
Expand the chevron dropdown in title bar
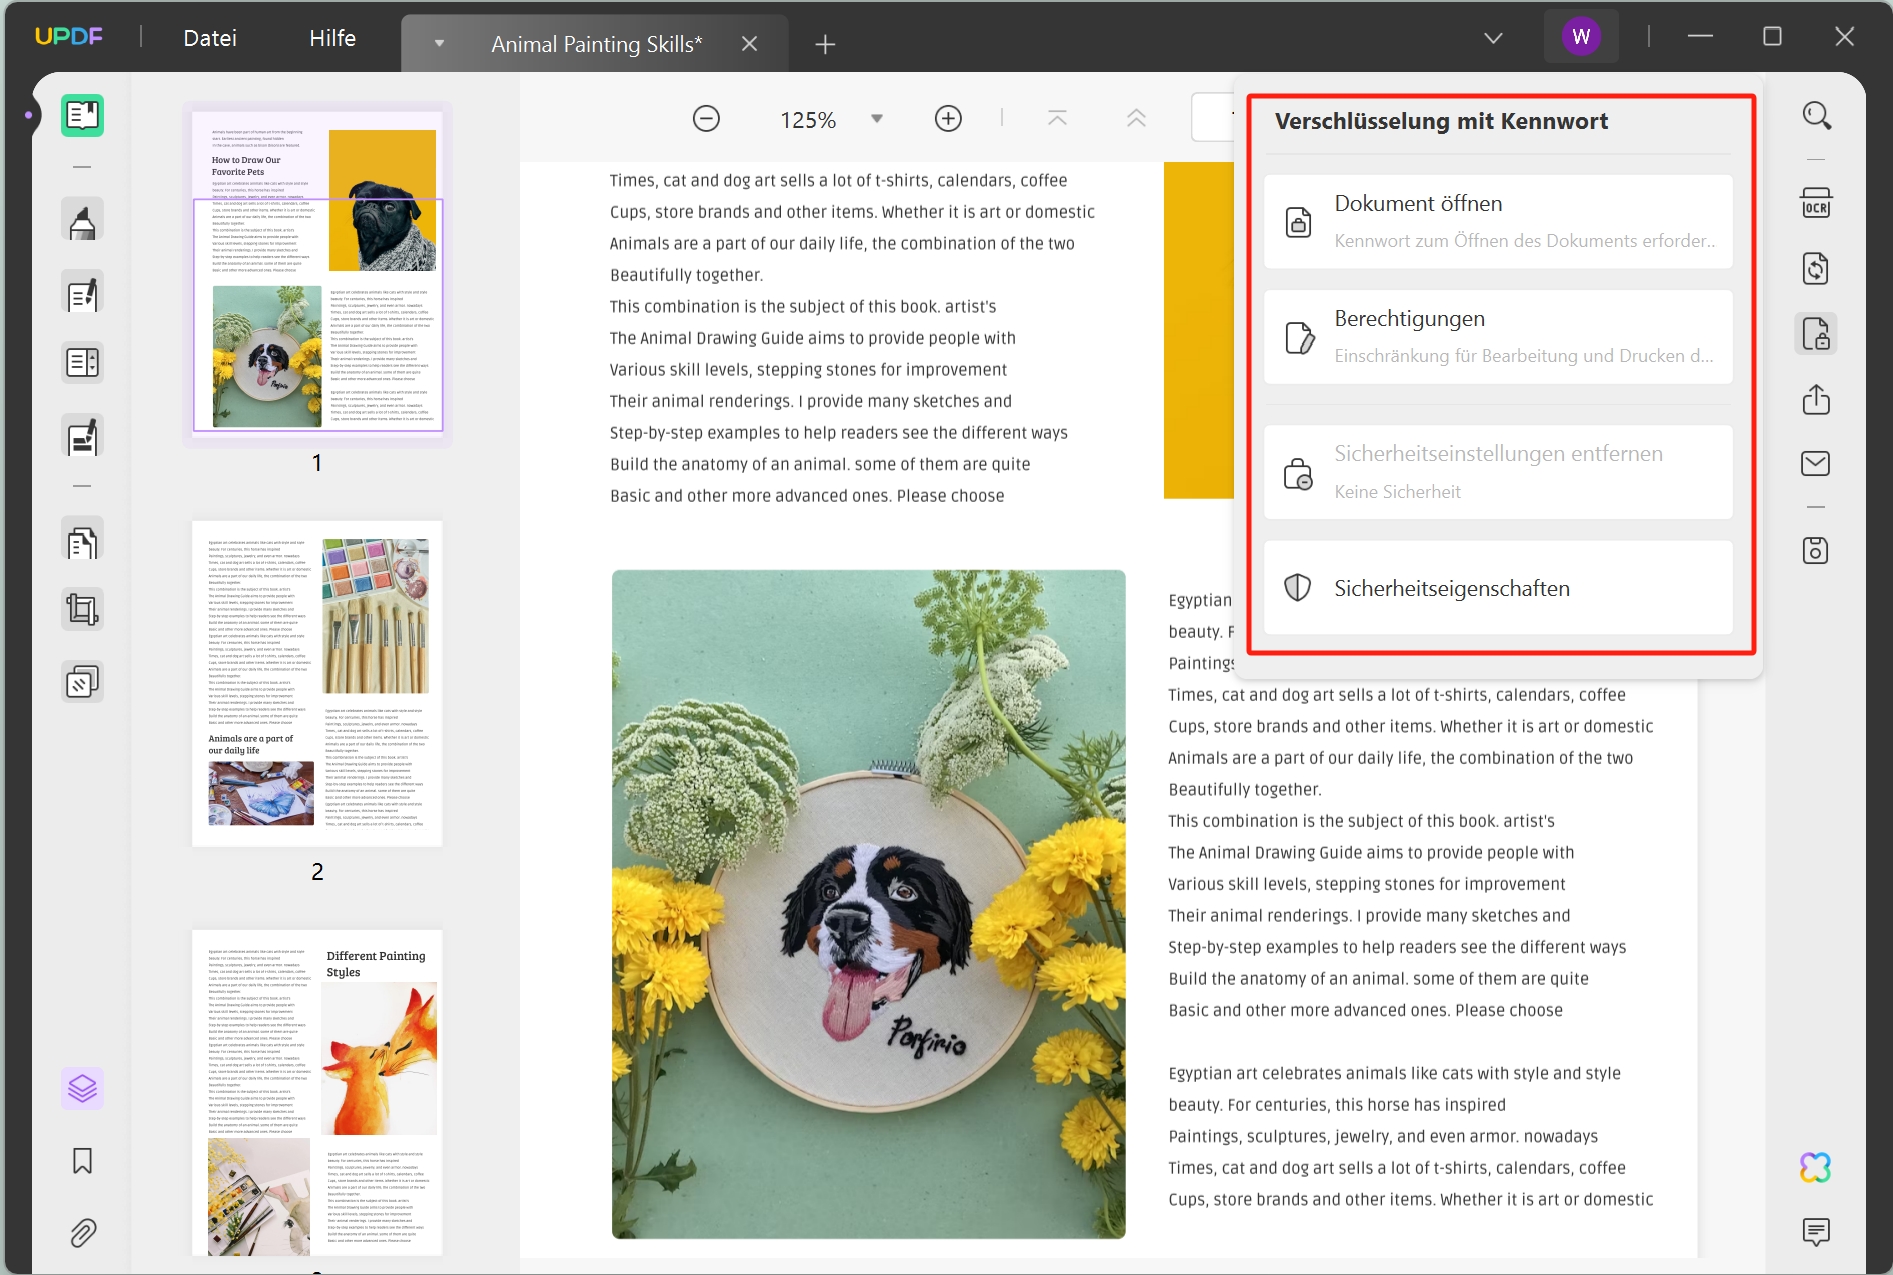(x=1493, y=38)
